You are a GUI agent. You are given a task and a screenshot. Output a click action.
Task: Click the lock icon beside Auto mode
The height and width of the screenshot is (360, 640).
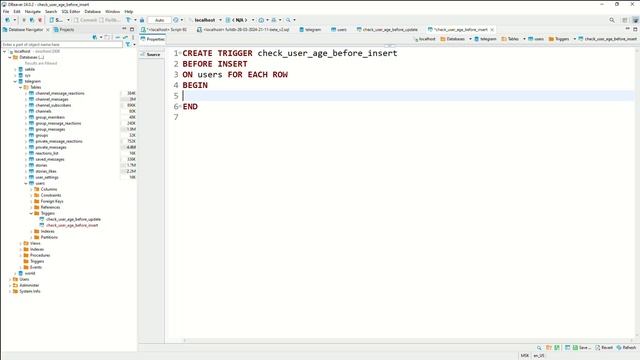pyautogui.click(x=142, y=20)
